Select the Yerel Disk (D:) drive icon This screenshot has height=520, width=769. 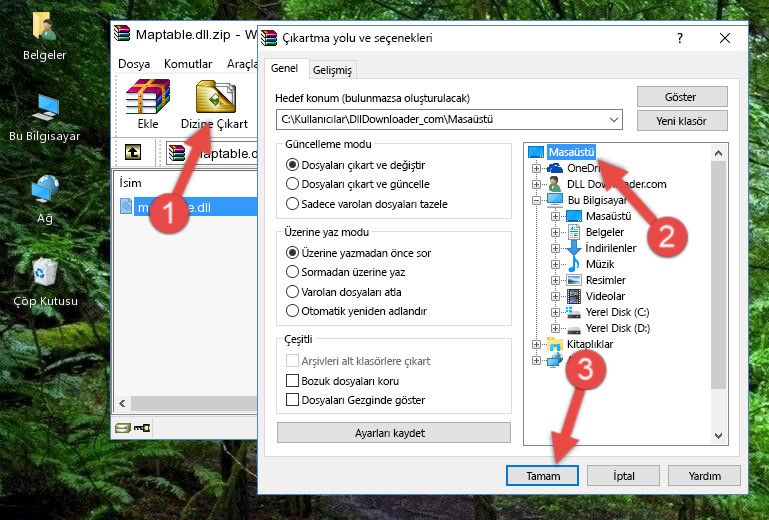pos(573,329)
